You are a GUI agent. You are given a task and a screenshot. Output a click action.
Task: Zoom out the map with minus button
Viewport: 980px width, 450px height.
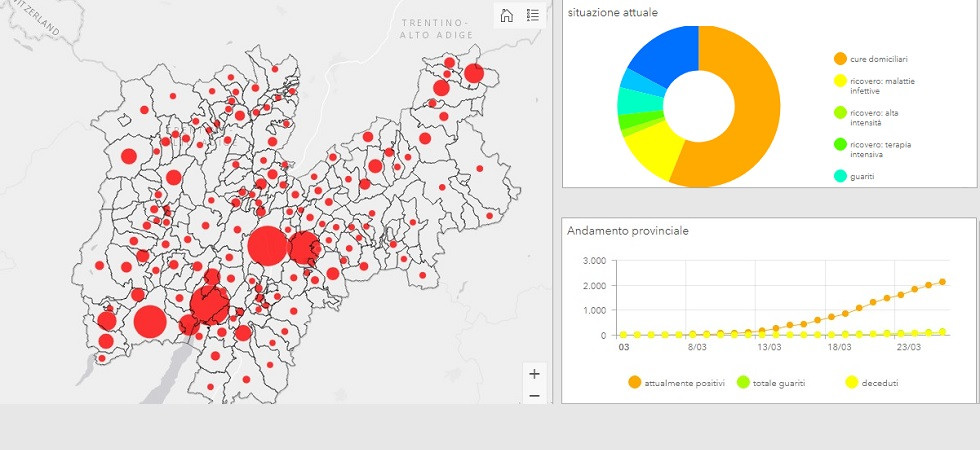(534, 396)
